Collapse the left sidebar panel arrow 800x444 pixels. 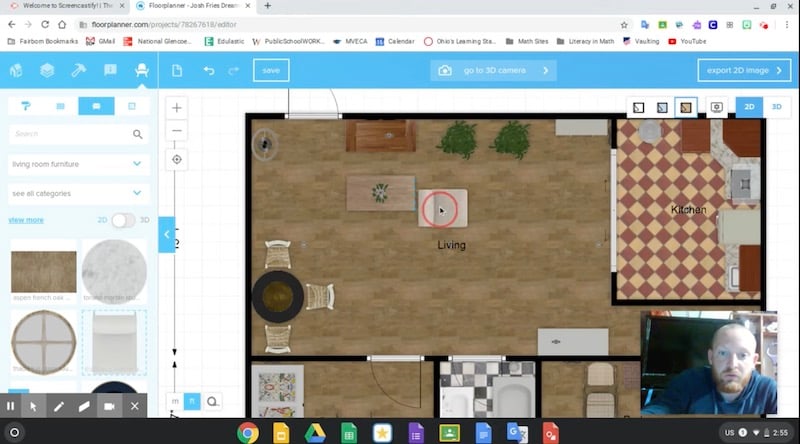(x=166, y=234)
